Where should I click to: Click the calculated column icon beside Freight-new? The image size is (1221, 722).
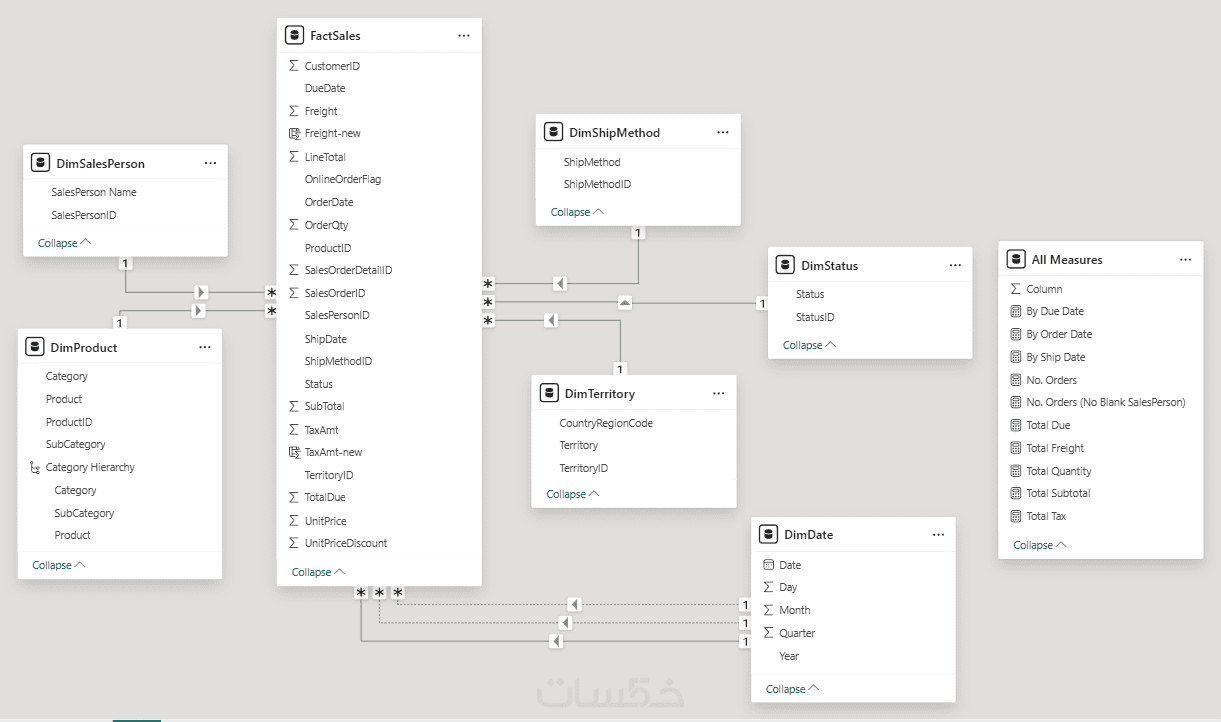click(294, 133)
